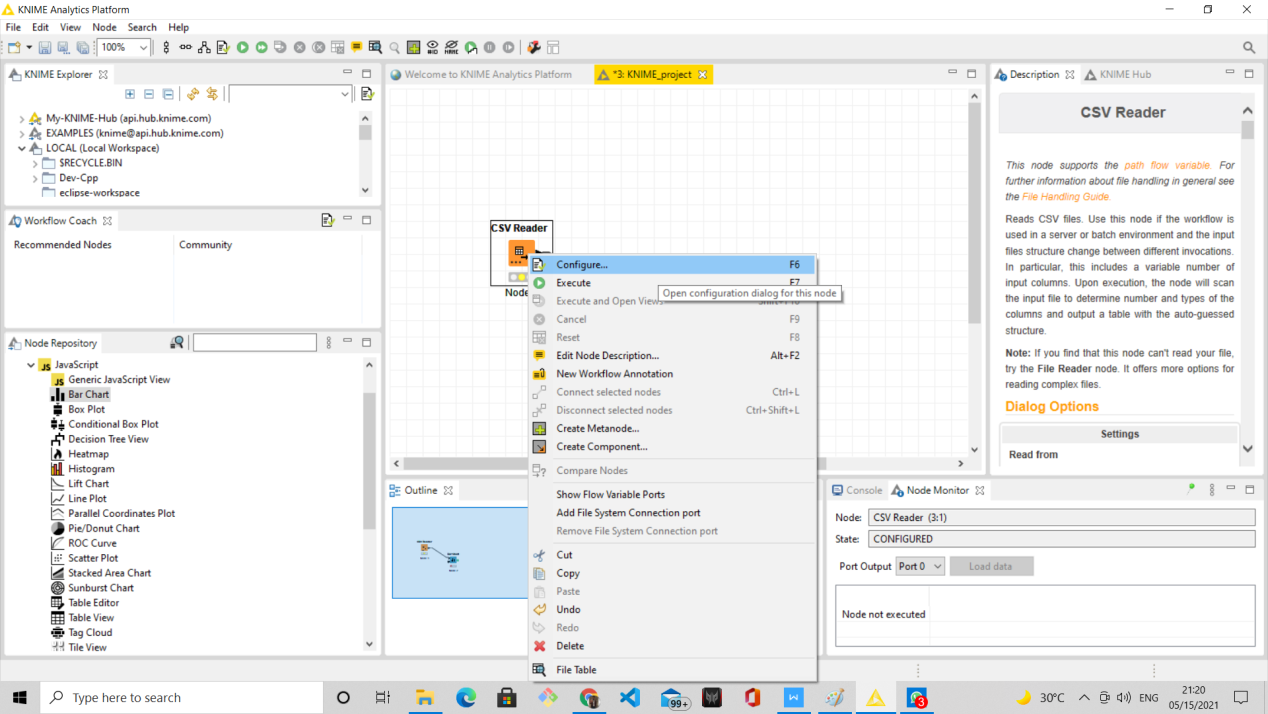Image resolution: width=1268 pixels, height=714 pixels.
Task: Switch to Welcome to KNIME Analytics Platform tab
Action: (481, 74)
